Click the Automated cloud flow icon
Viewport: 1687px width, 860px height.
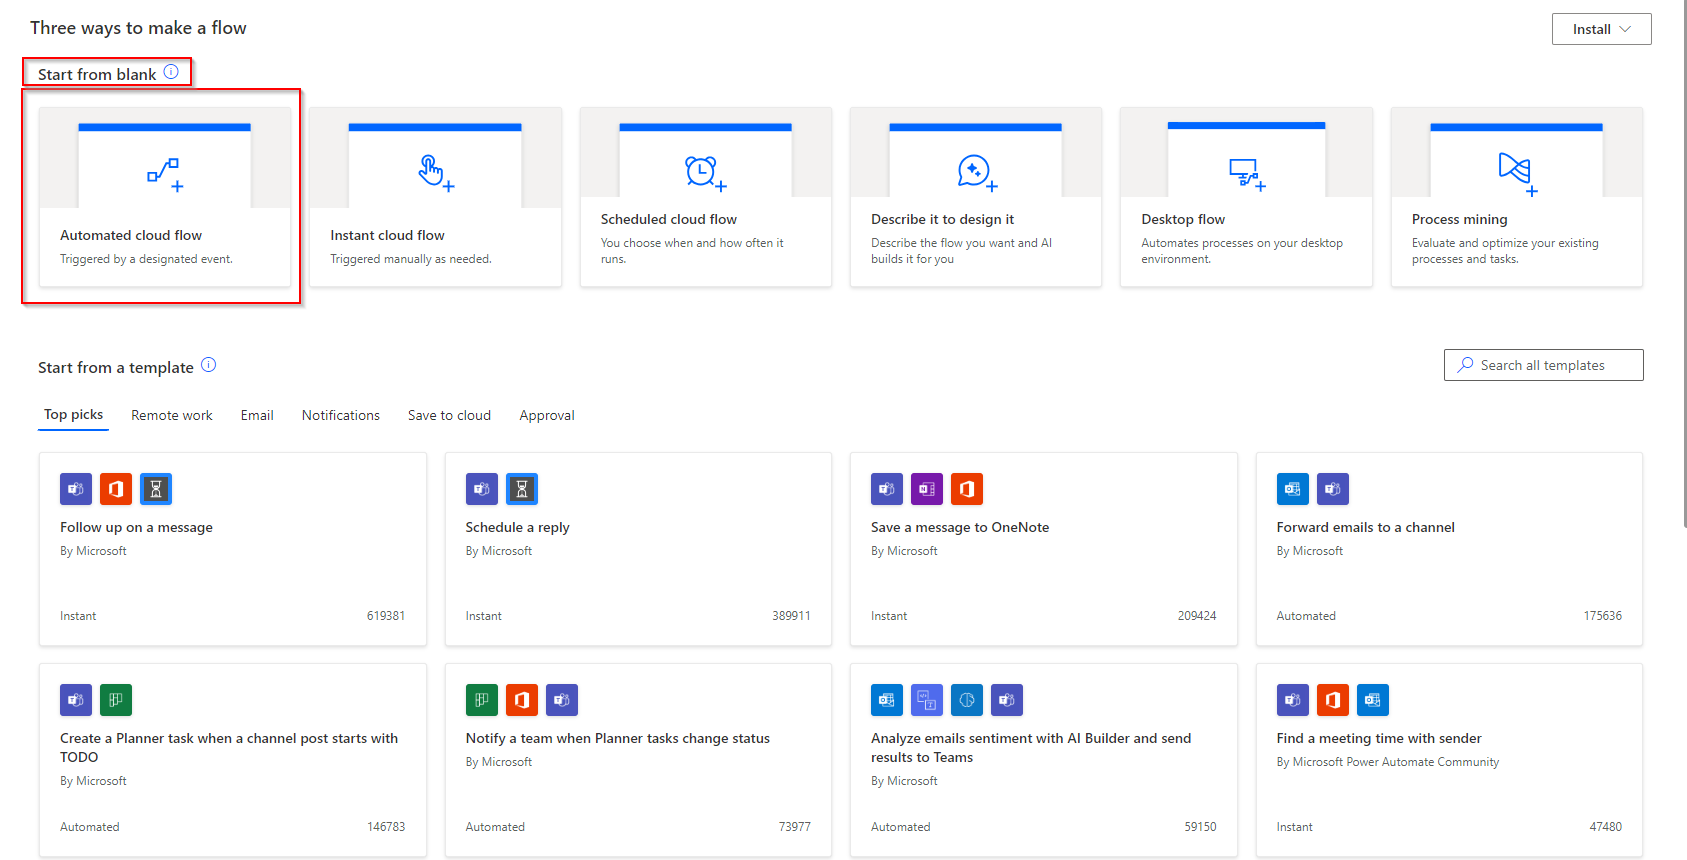pos(165,174)
